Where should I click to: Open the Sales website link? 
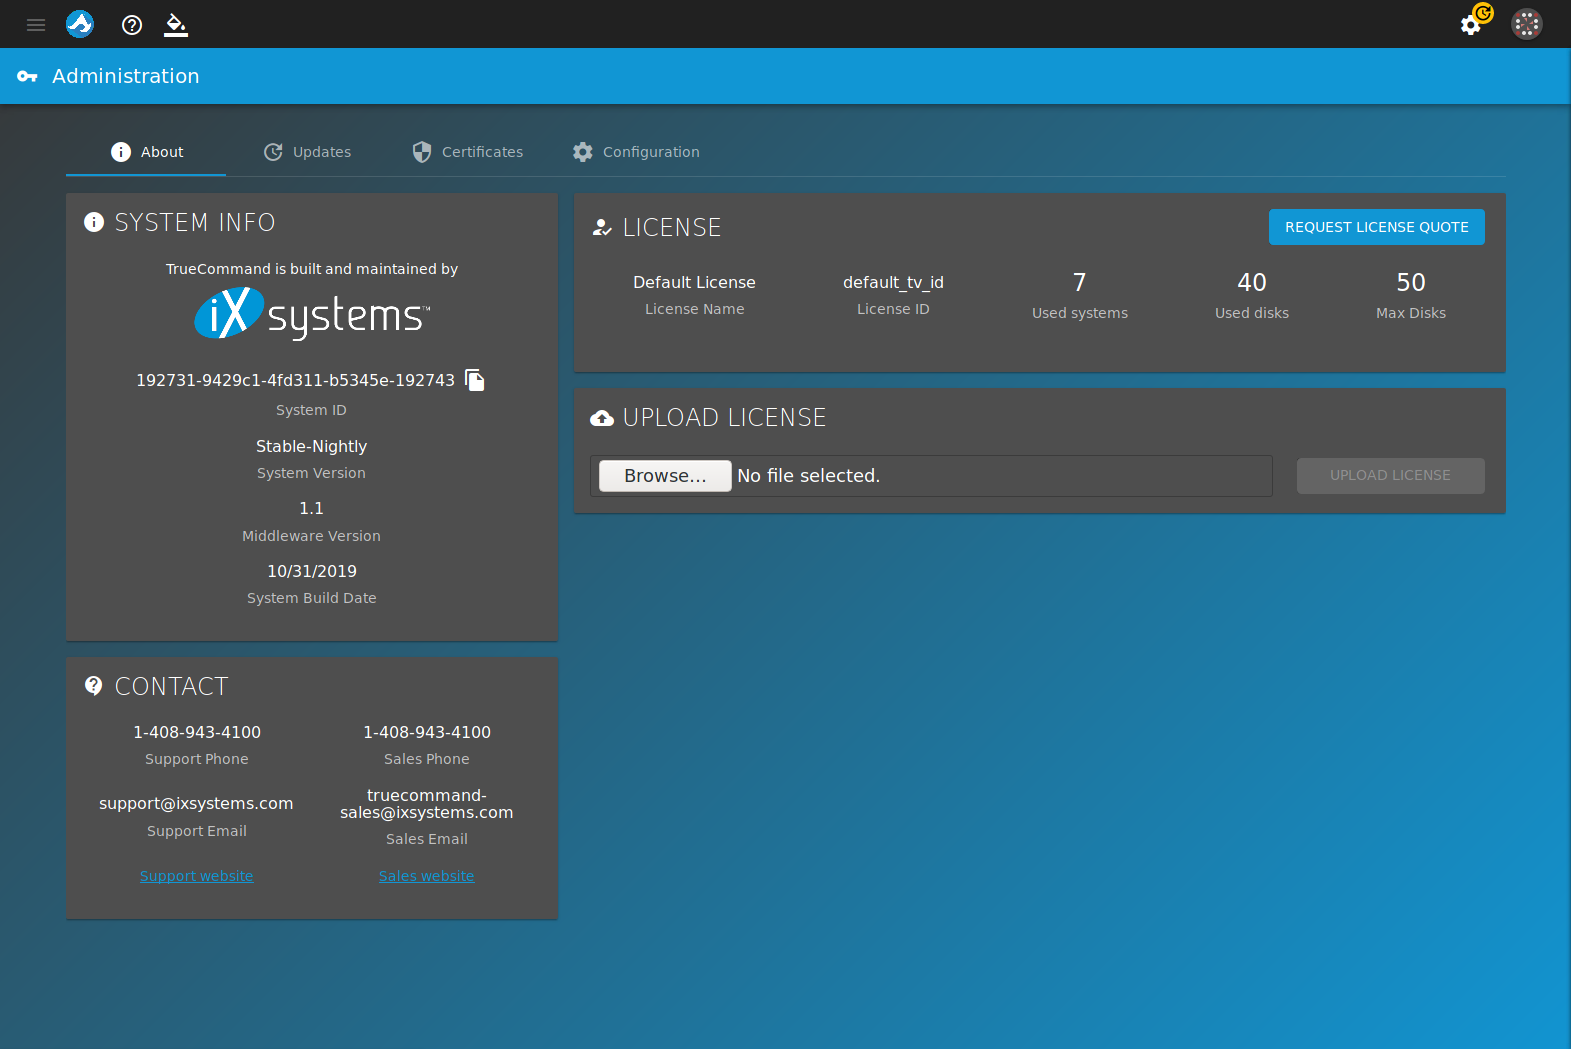427,876
